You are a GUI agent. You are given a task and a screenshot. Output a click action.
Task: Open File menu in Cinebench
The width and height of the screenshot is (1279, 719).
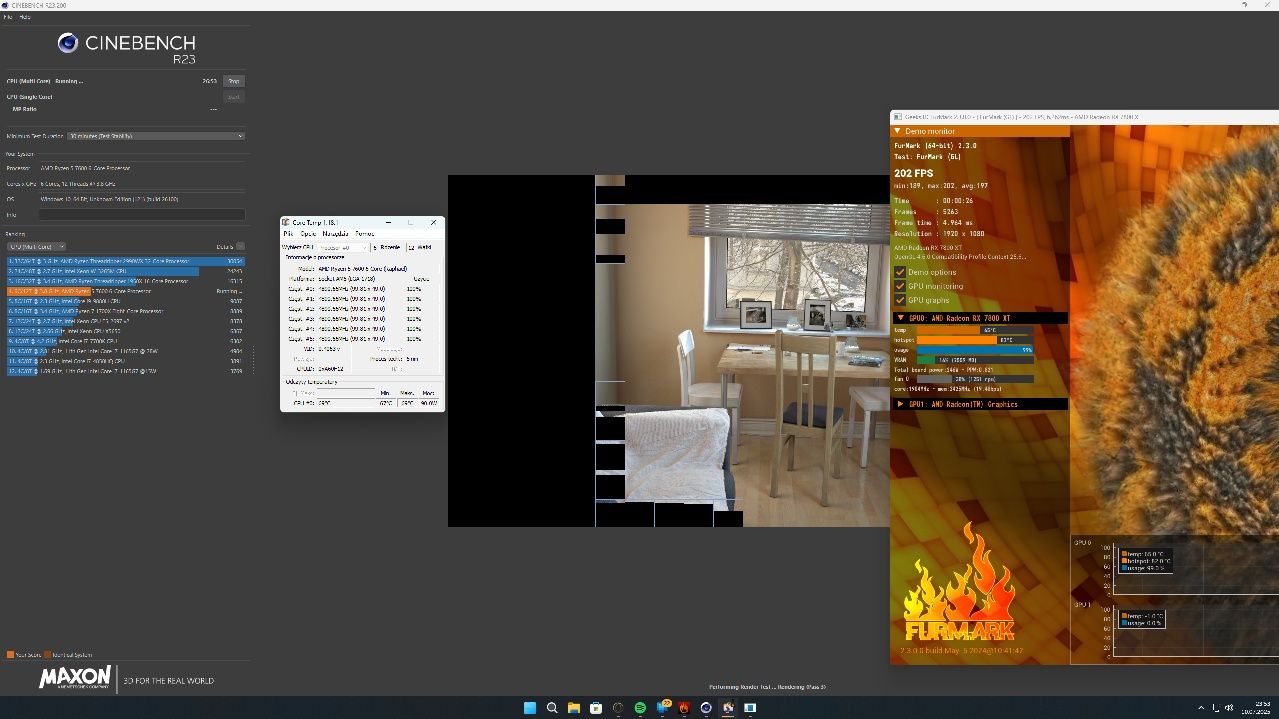pos(9,17)
